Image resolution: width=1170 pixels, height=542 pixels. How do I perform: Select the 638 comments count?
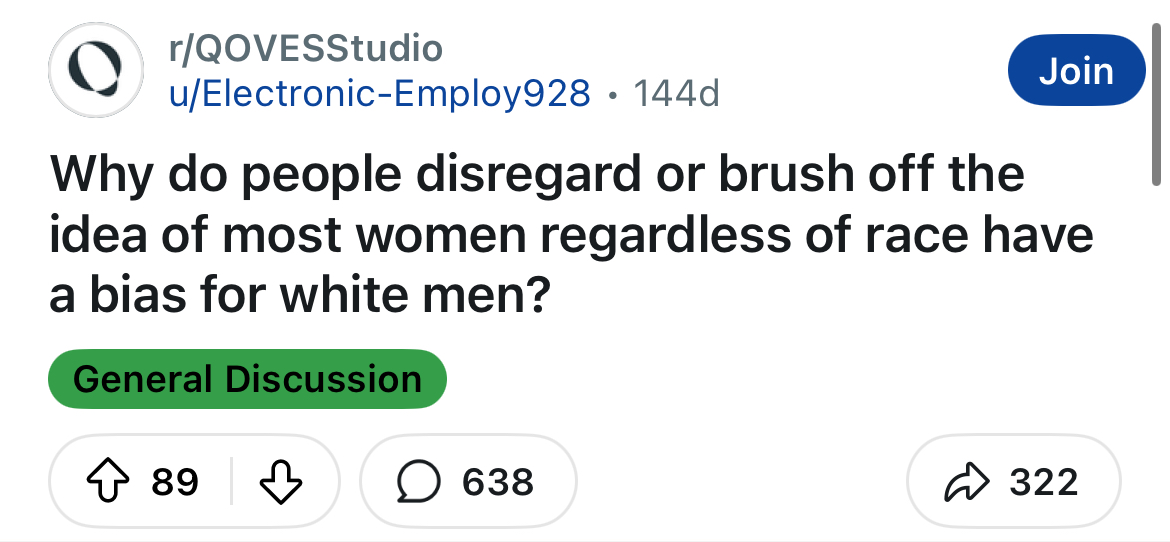click(x=498, y=482)
